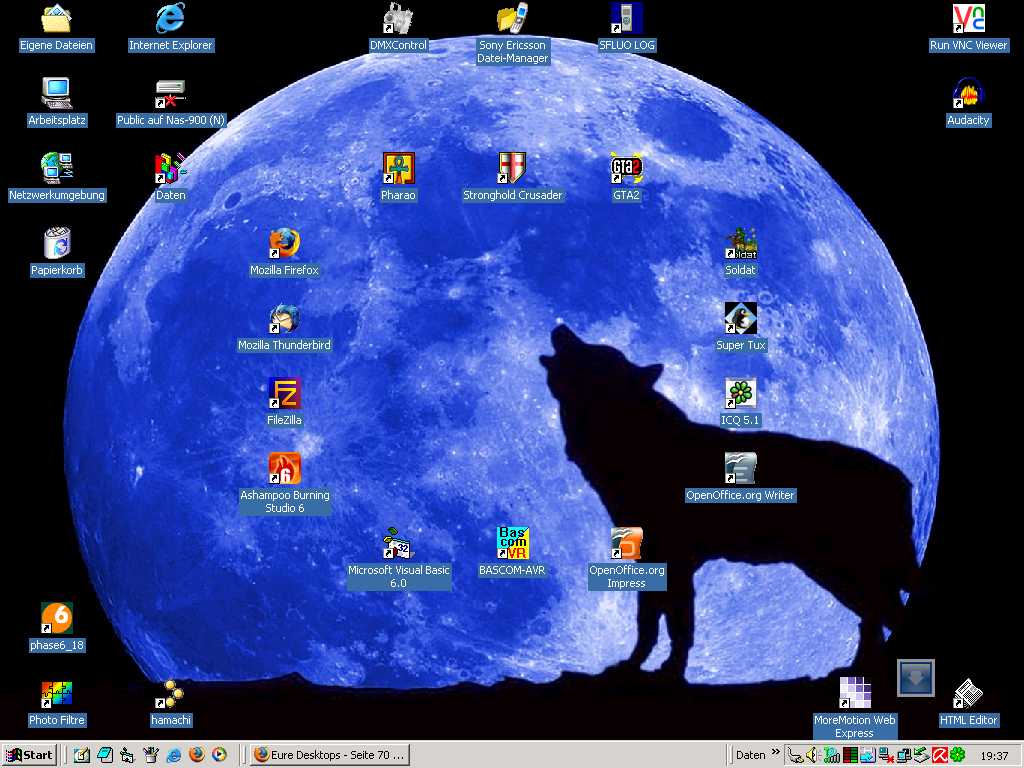Click the green ICQ flower tray icon
1024x768 pixels.
point(957,756)
